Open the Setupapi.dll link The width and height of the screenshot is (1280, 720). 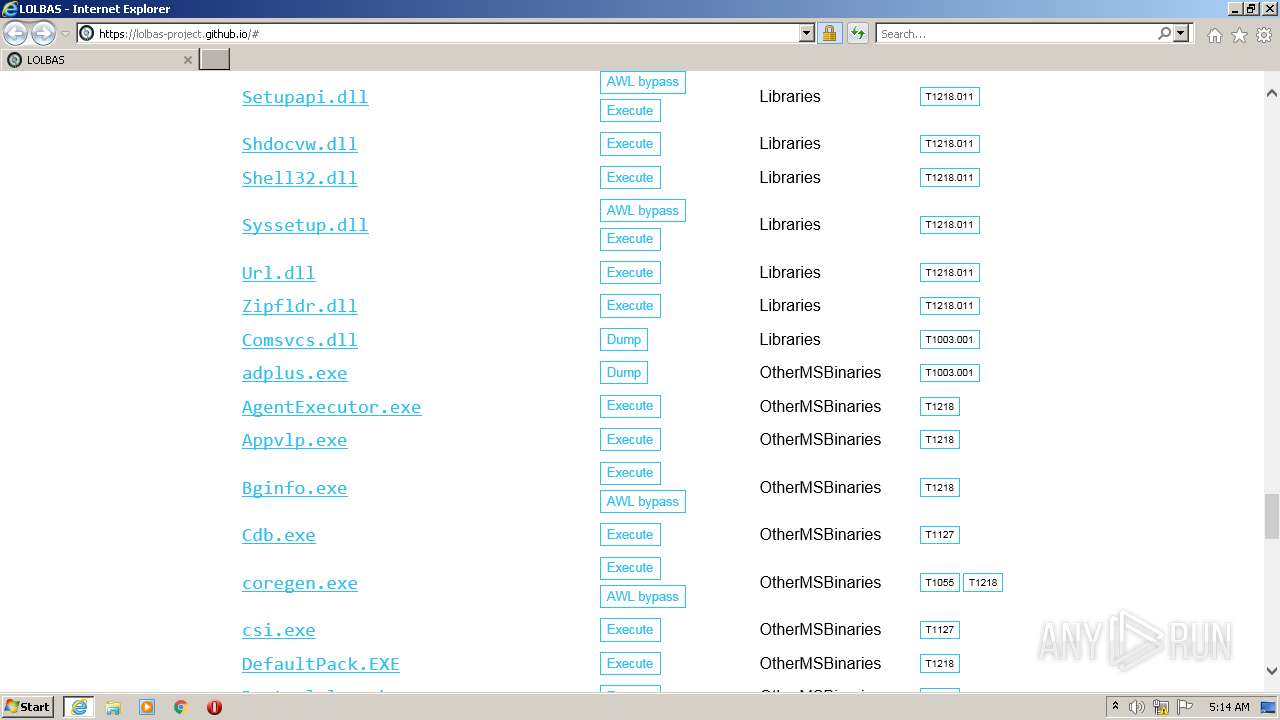[305, 97]
